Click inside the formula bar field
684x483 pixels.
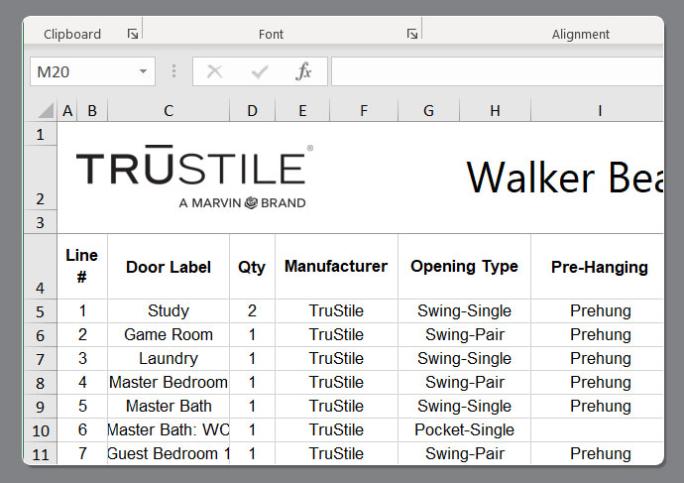(x=497, y=71)
